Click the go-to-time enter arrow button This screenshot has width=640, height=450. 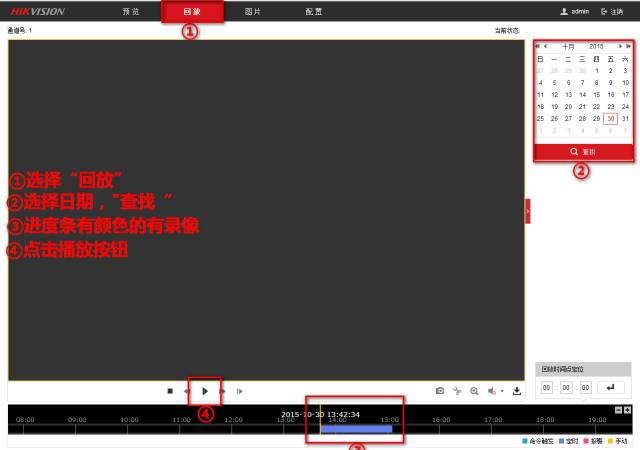click(609, 388)
